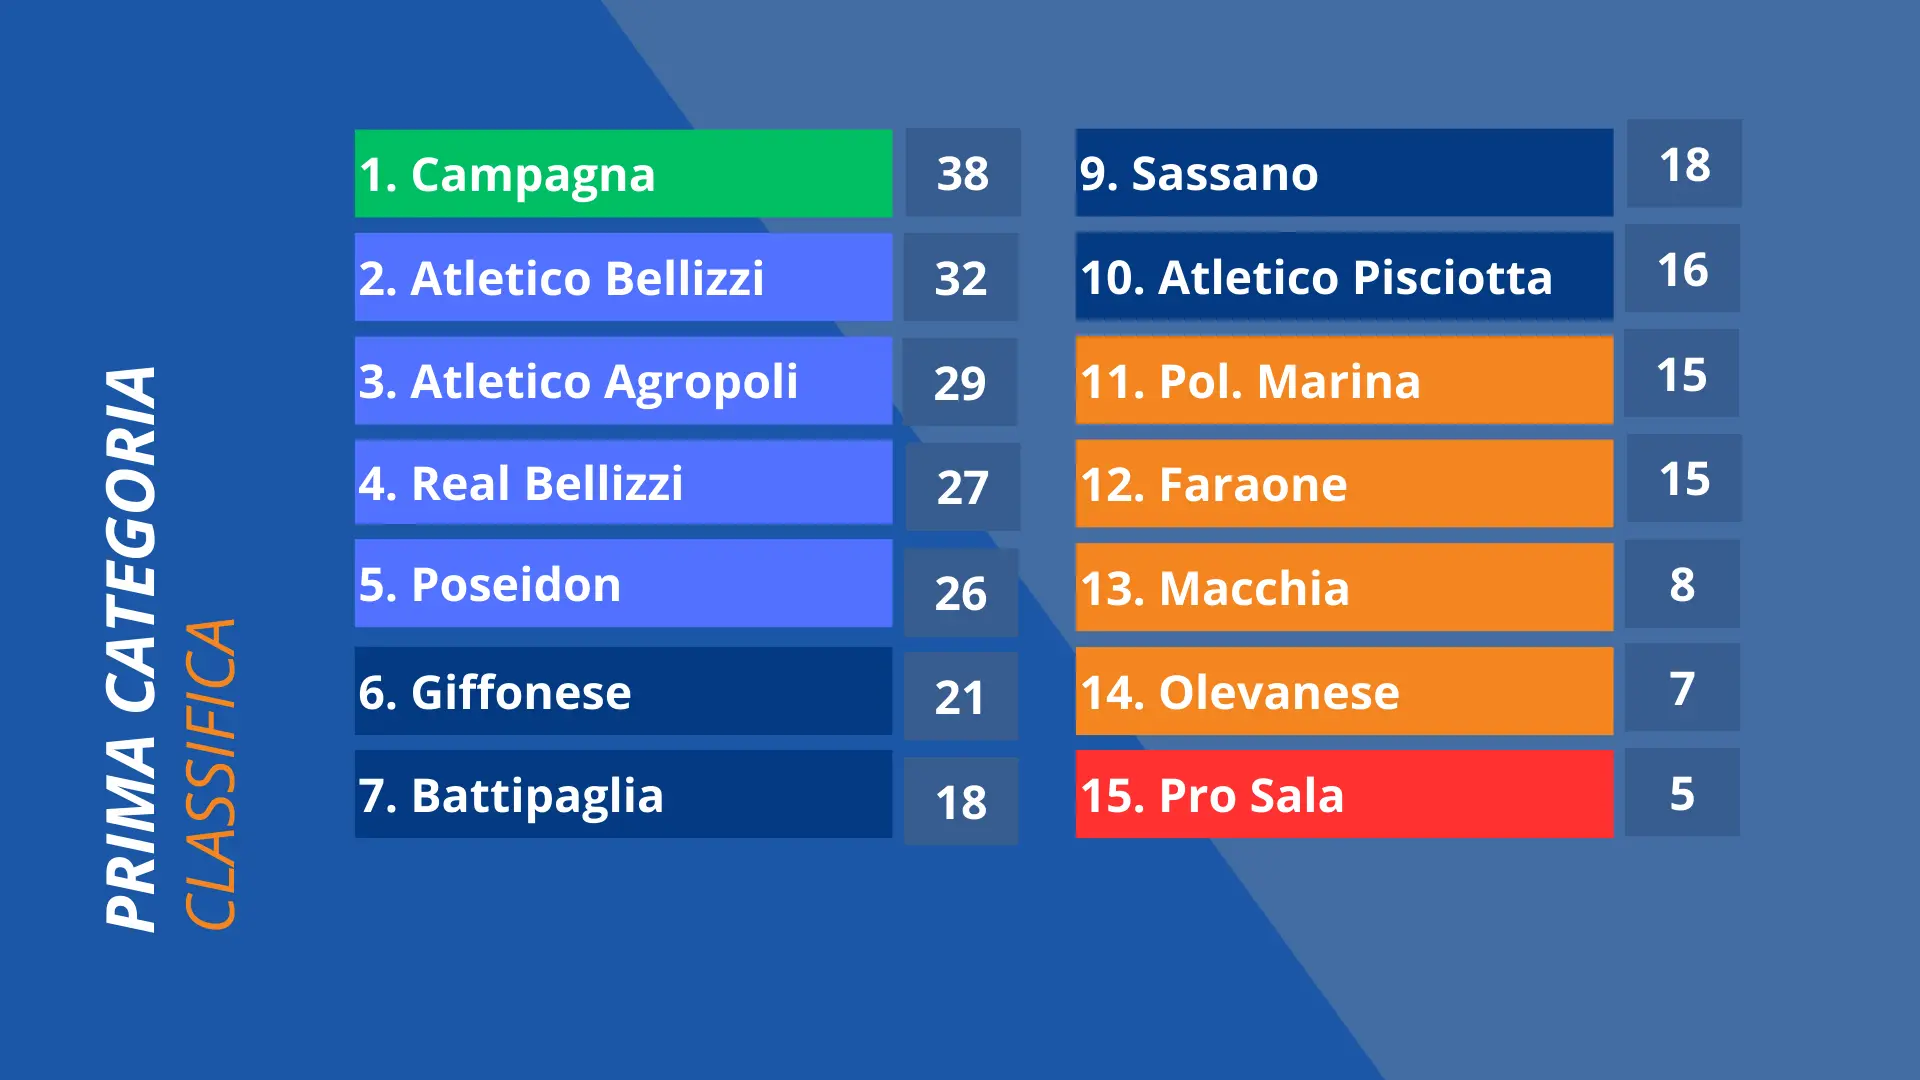Viewport: 1920px width, 1080px height.
Task: Select the Battipaglia row
Action: (x=623, y=794)
